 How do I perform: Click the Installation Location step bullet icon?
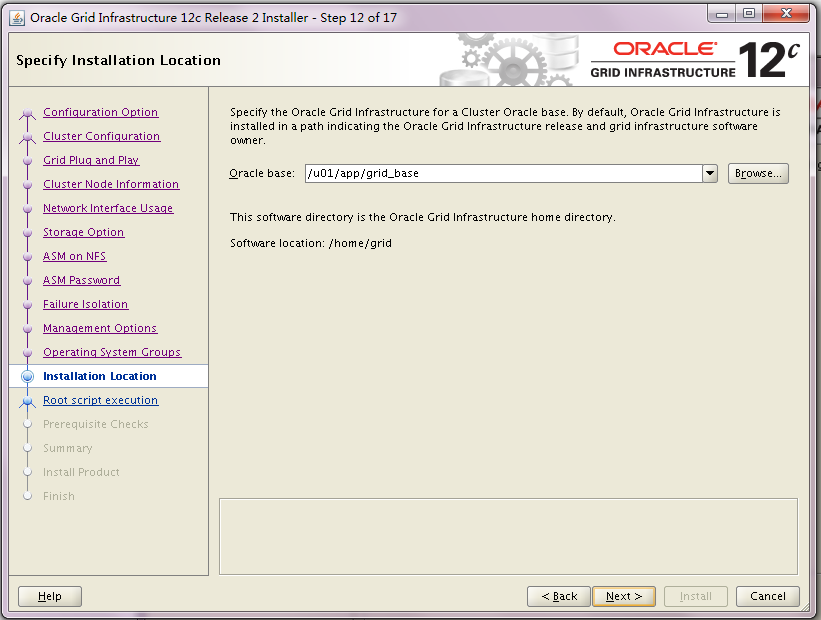click(x=27, y=377)
